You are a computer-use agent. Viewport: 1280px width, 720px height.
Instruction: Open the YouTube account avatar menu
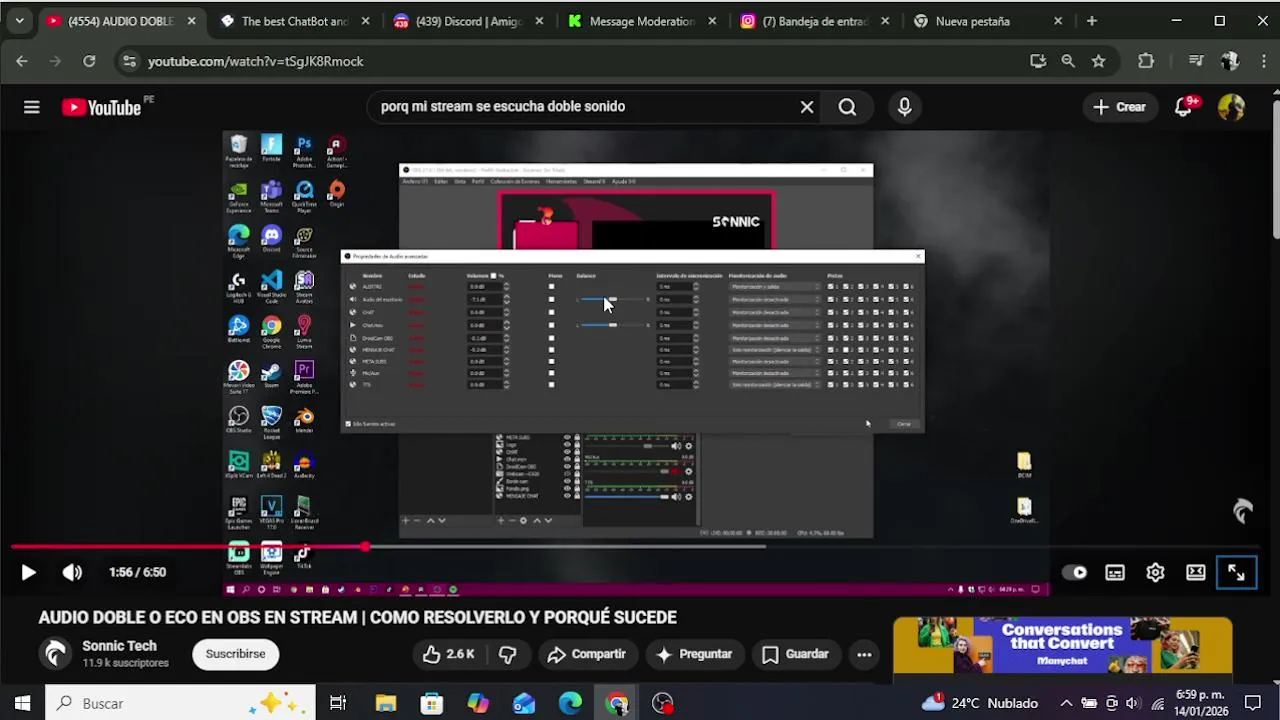(1231, 107)
